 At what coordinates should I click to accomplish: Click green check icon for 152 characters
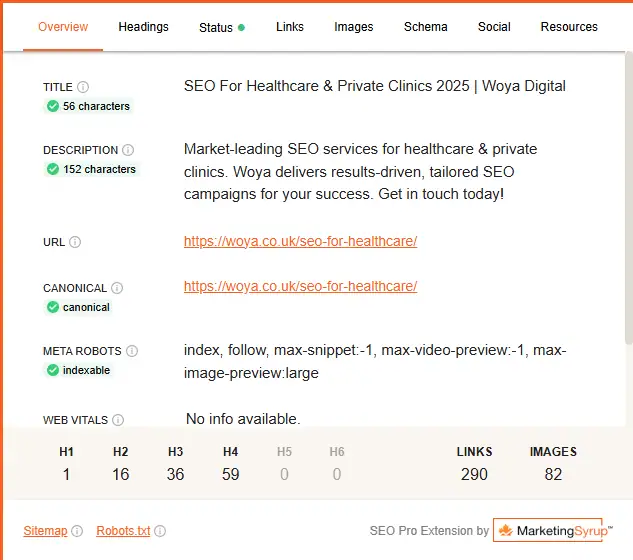[53, 169]
